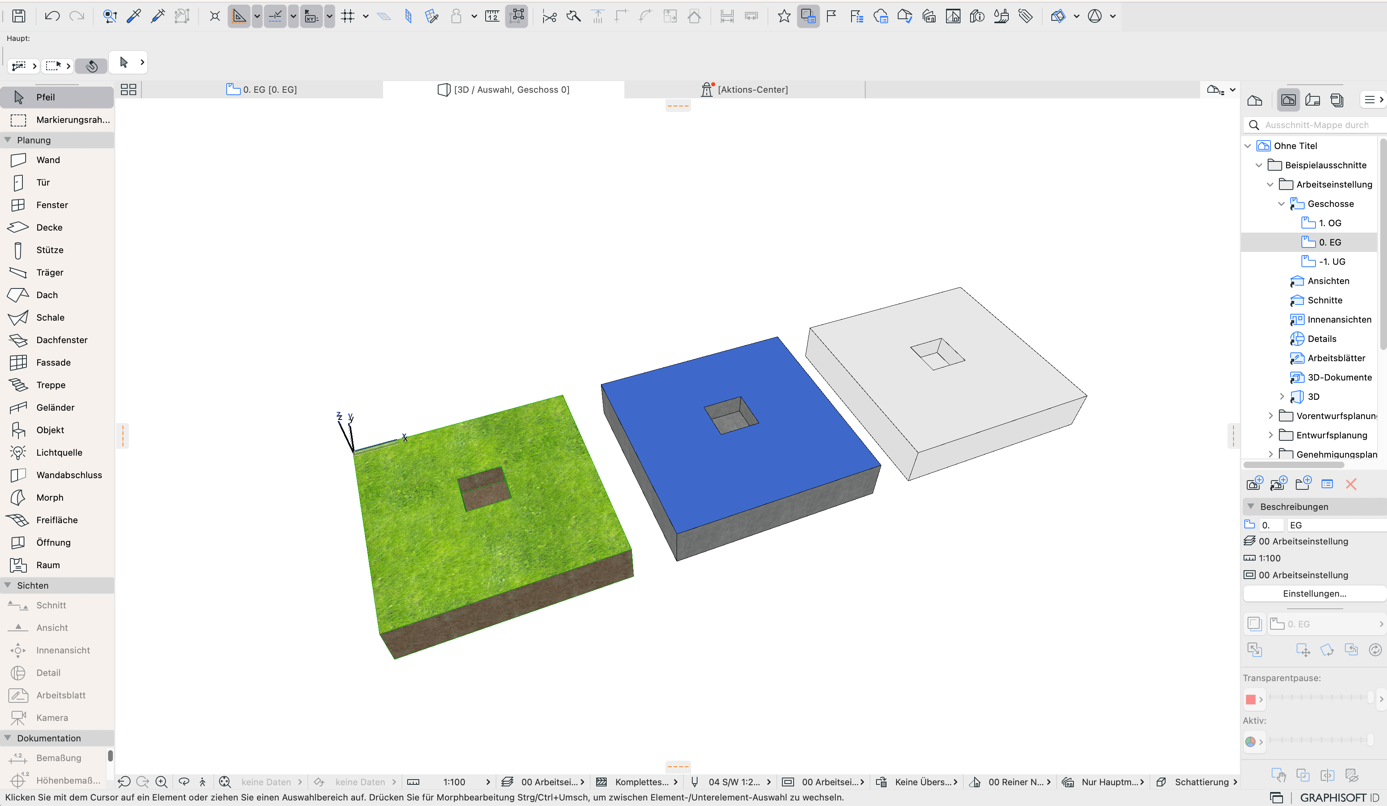Click the Undo arrow
Viewport: 1387px width, 806px height.
(x=52, y=16)
